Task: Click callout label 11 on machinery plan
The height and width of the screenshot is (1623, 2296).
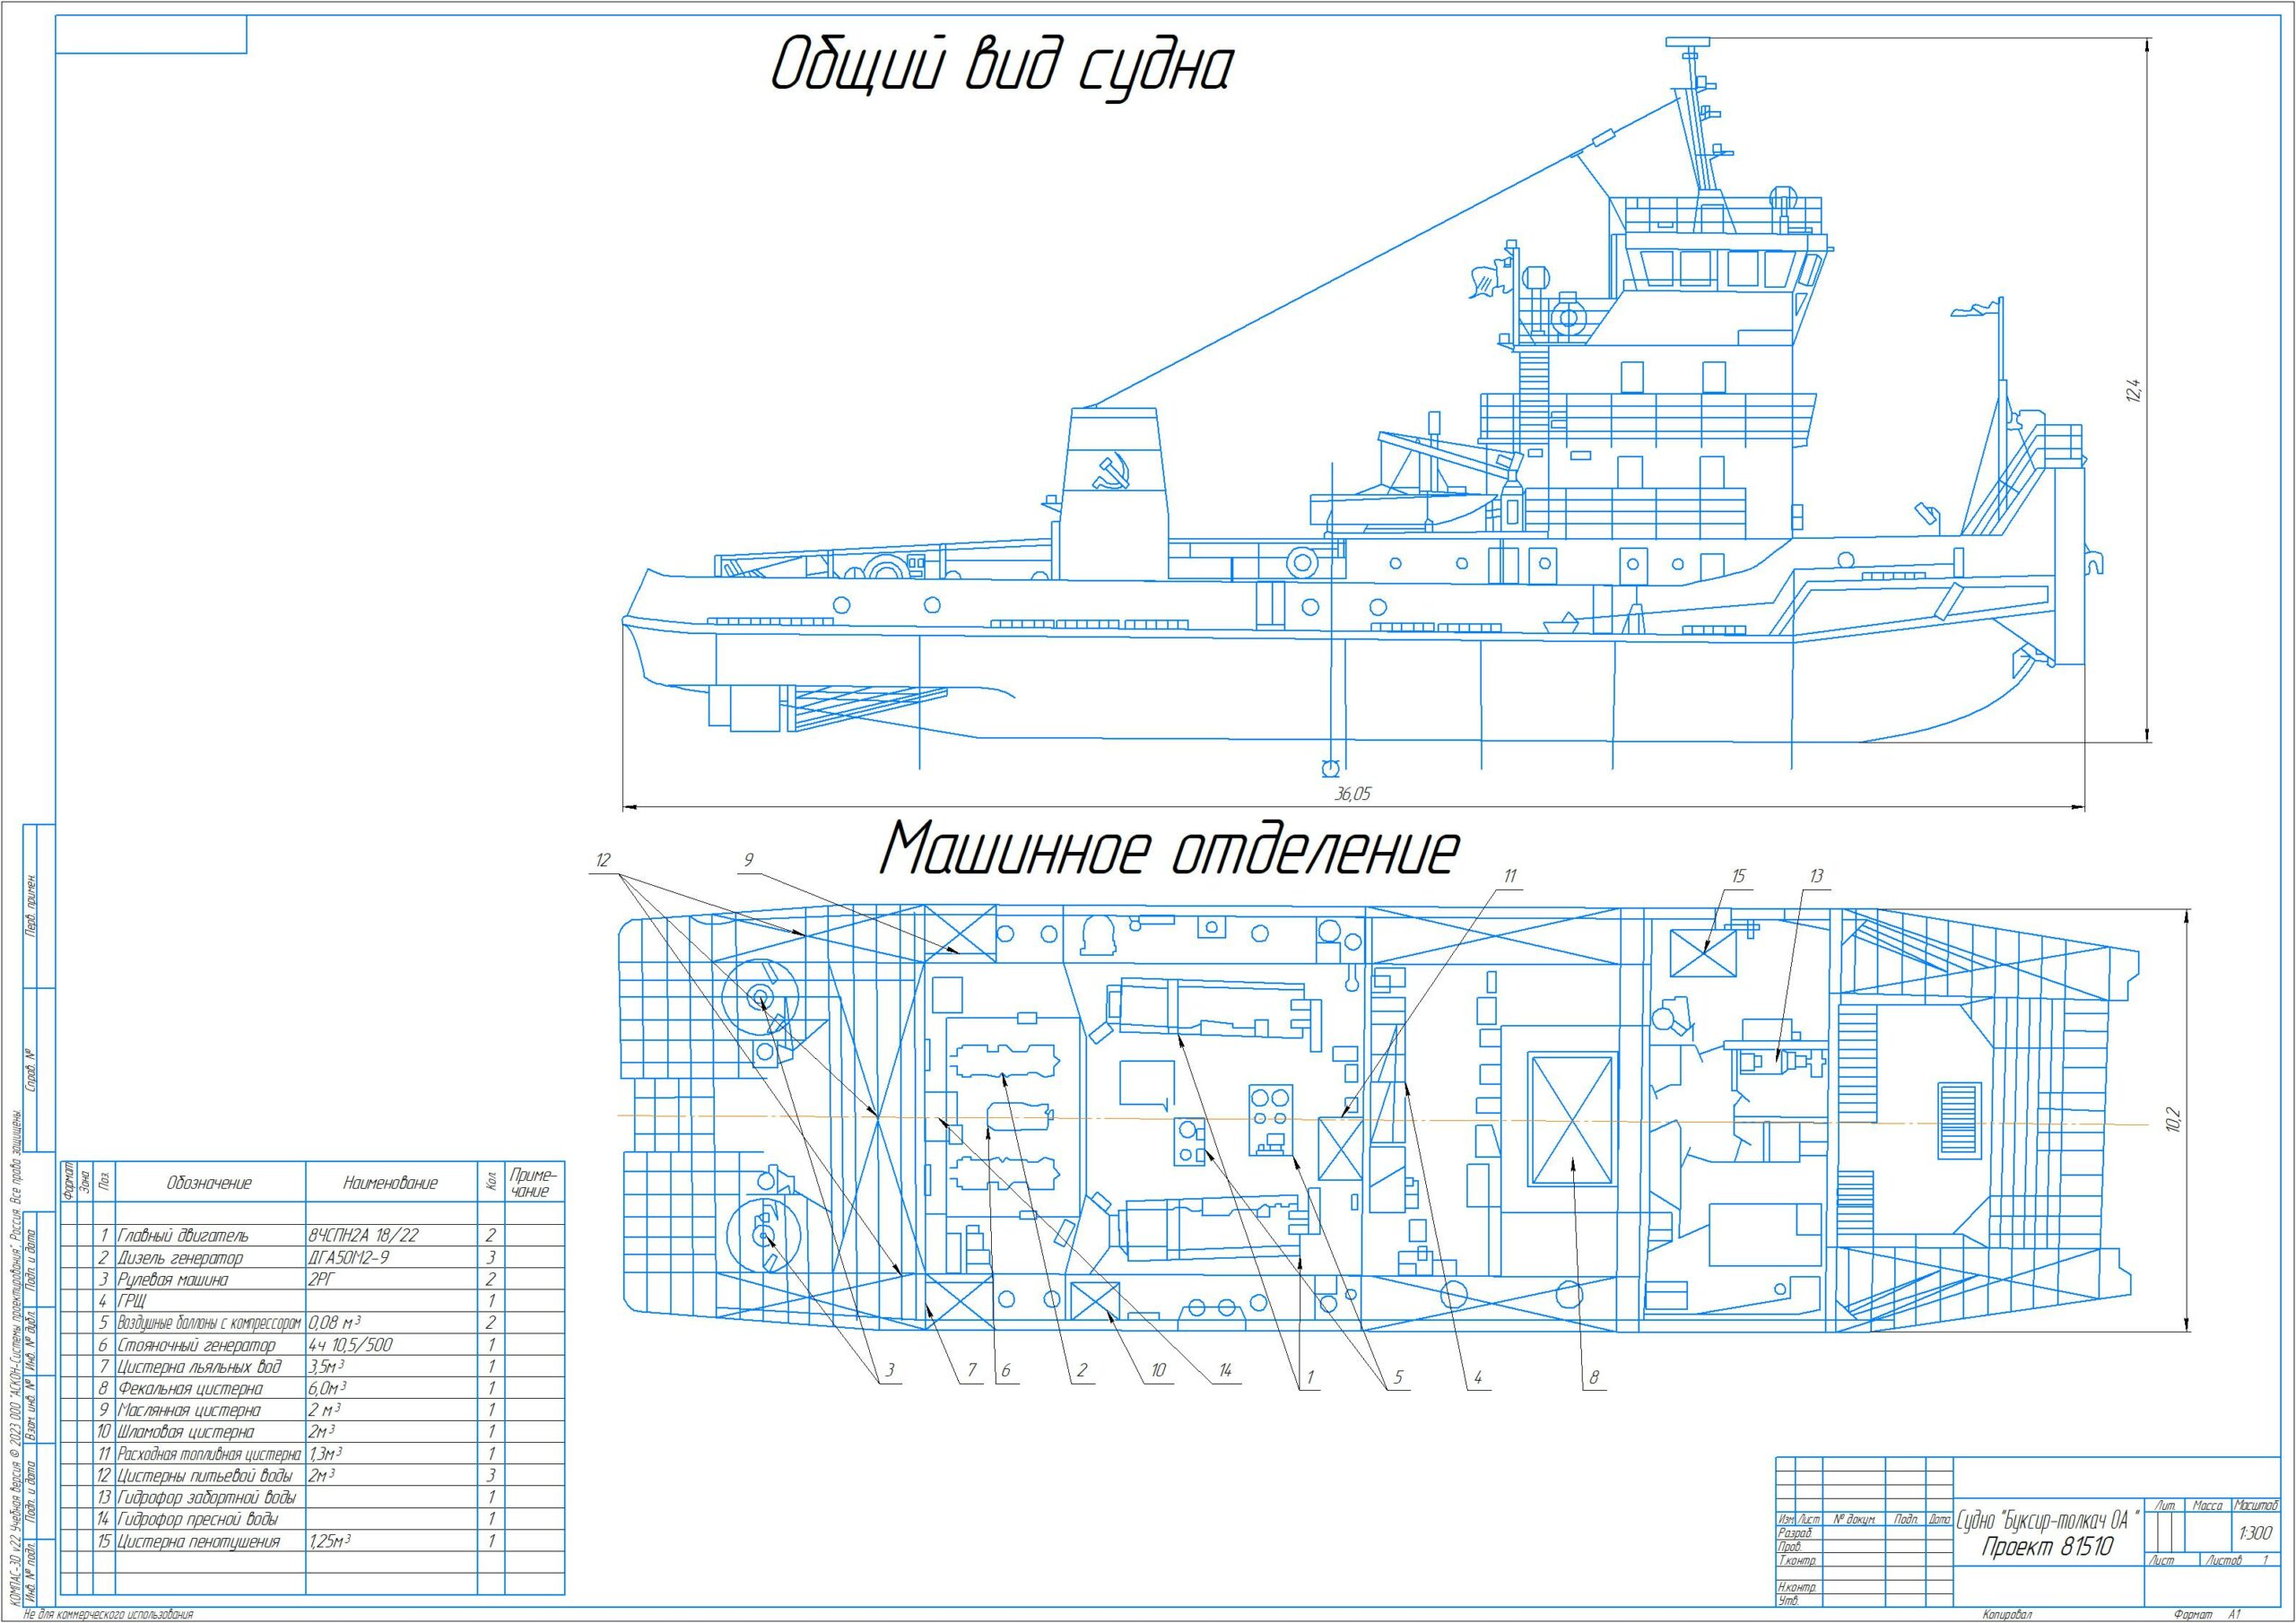Action: coord(1510,876)
